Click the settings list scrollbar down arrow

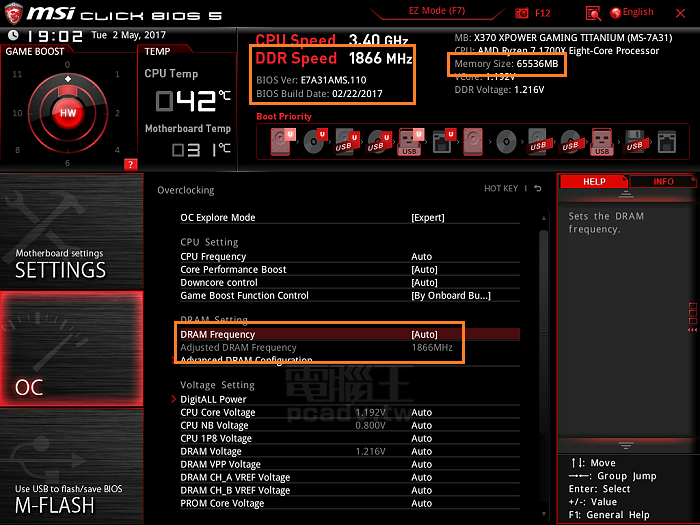tap(543, 514)
